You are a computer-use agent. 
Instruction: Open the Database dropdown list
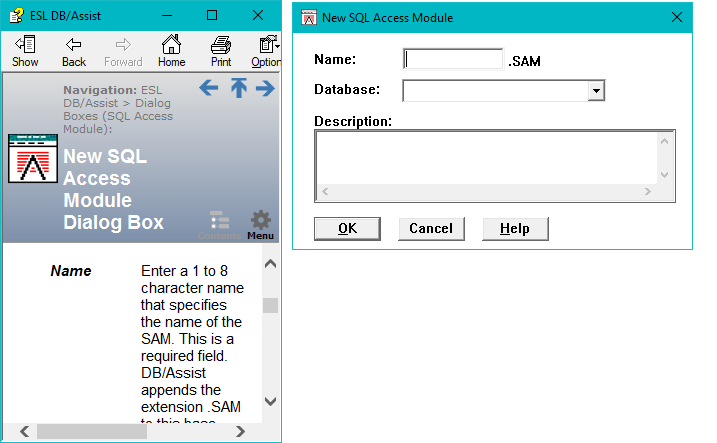596,91
